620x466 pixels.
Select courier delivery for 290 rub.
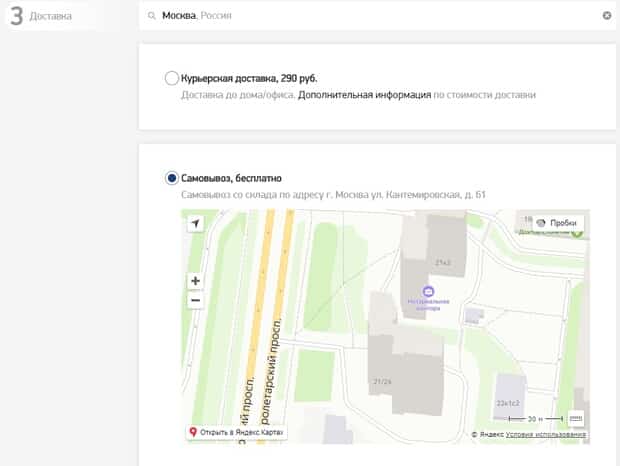tap(172, 78)
